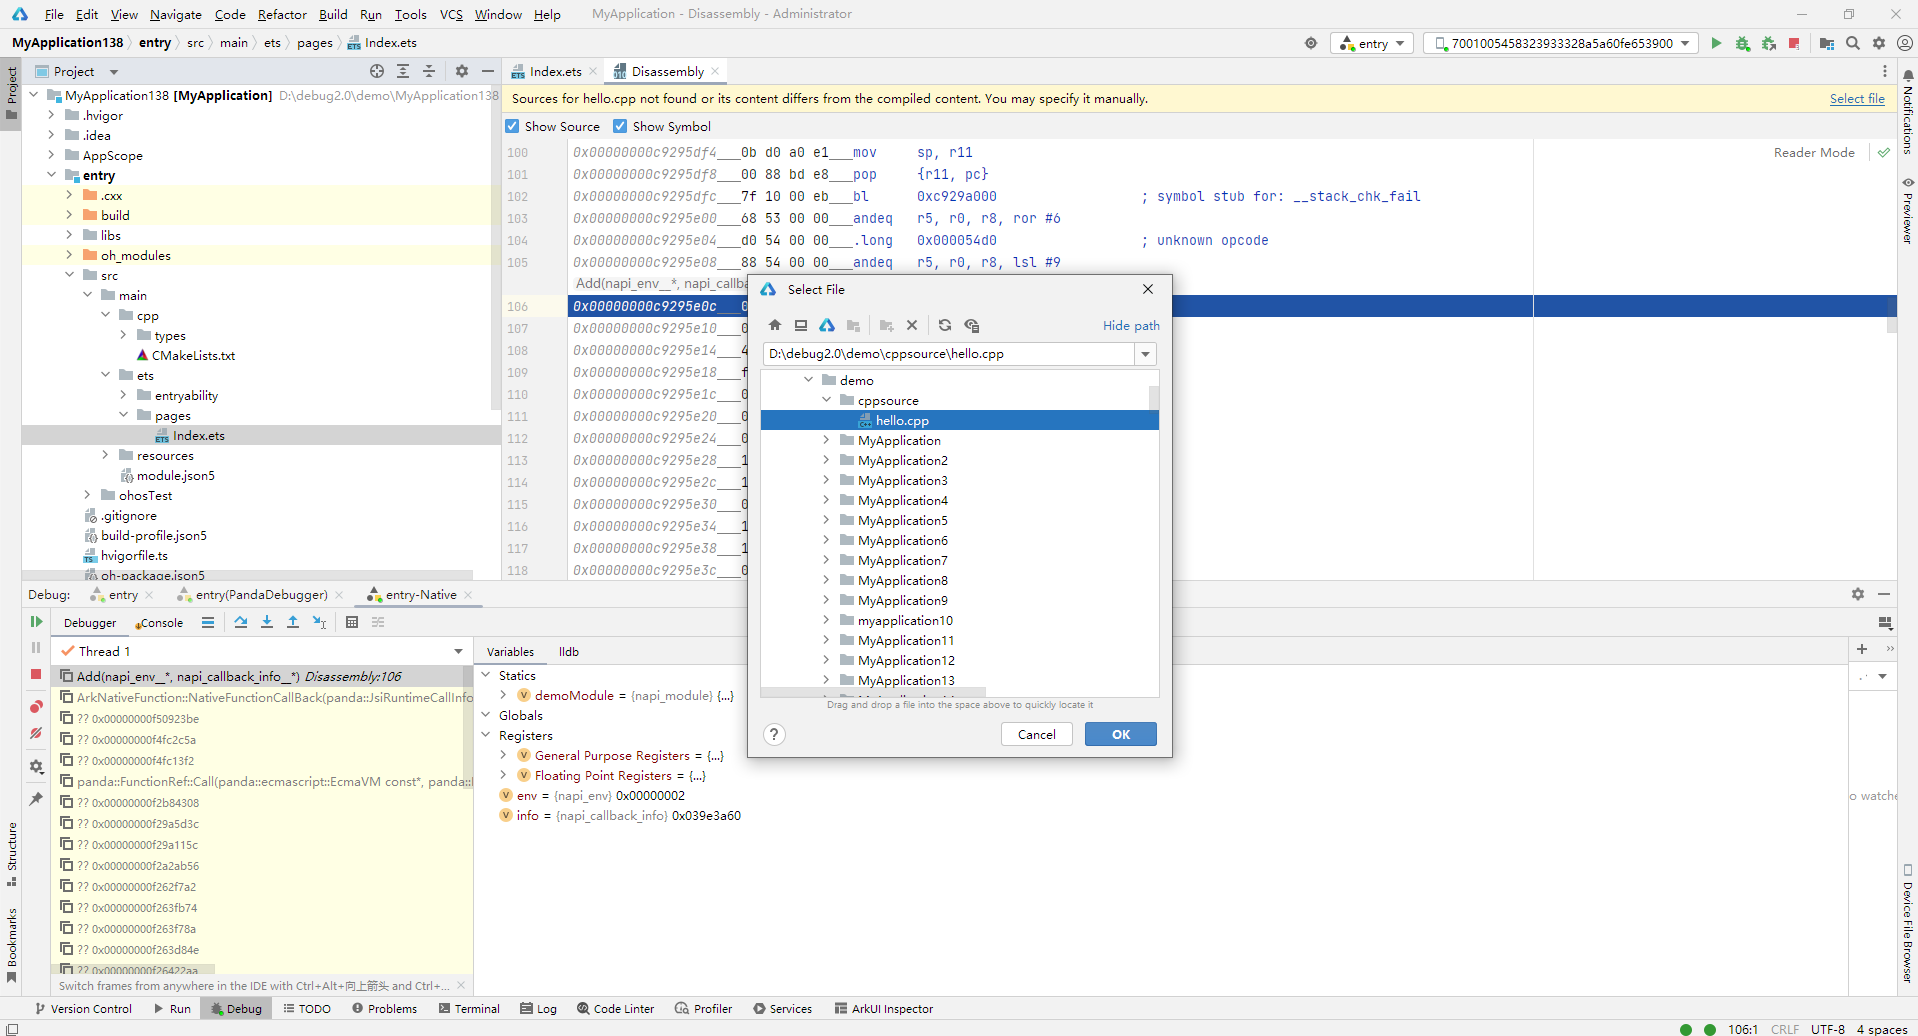Click Step Into debugger icon
The height and width of the screenshot is (1036, 1918).
click(267, 622)
